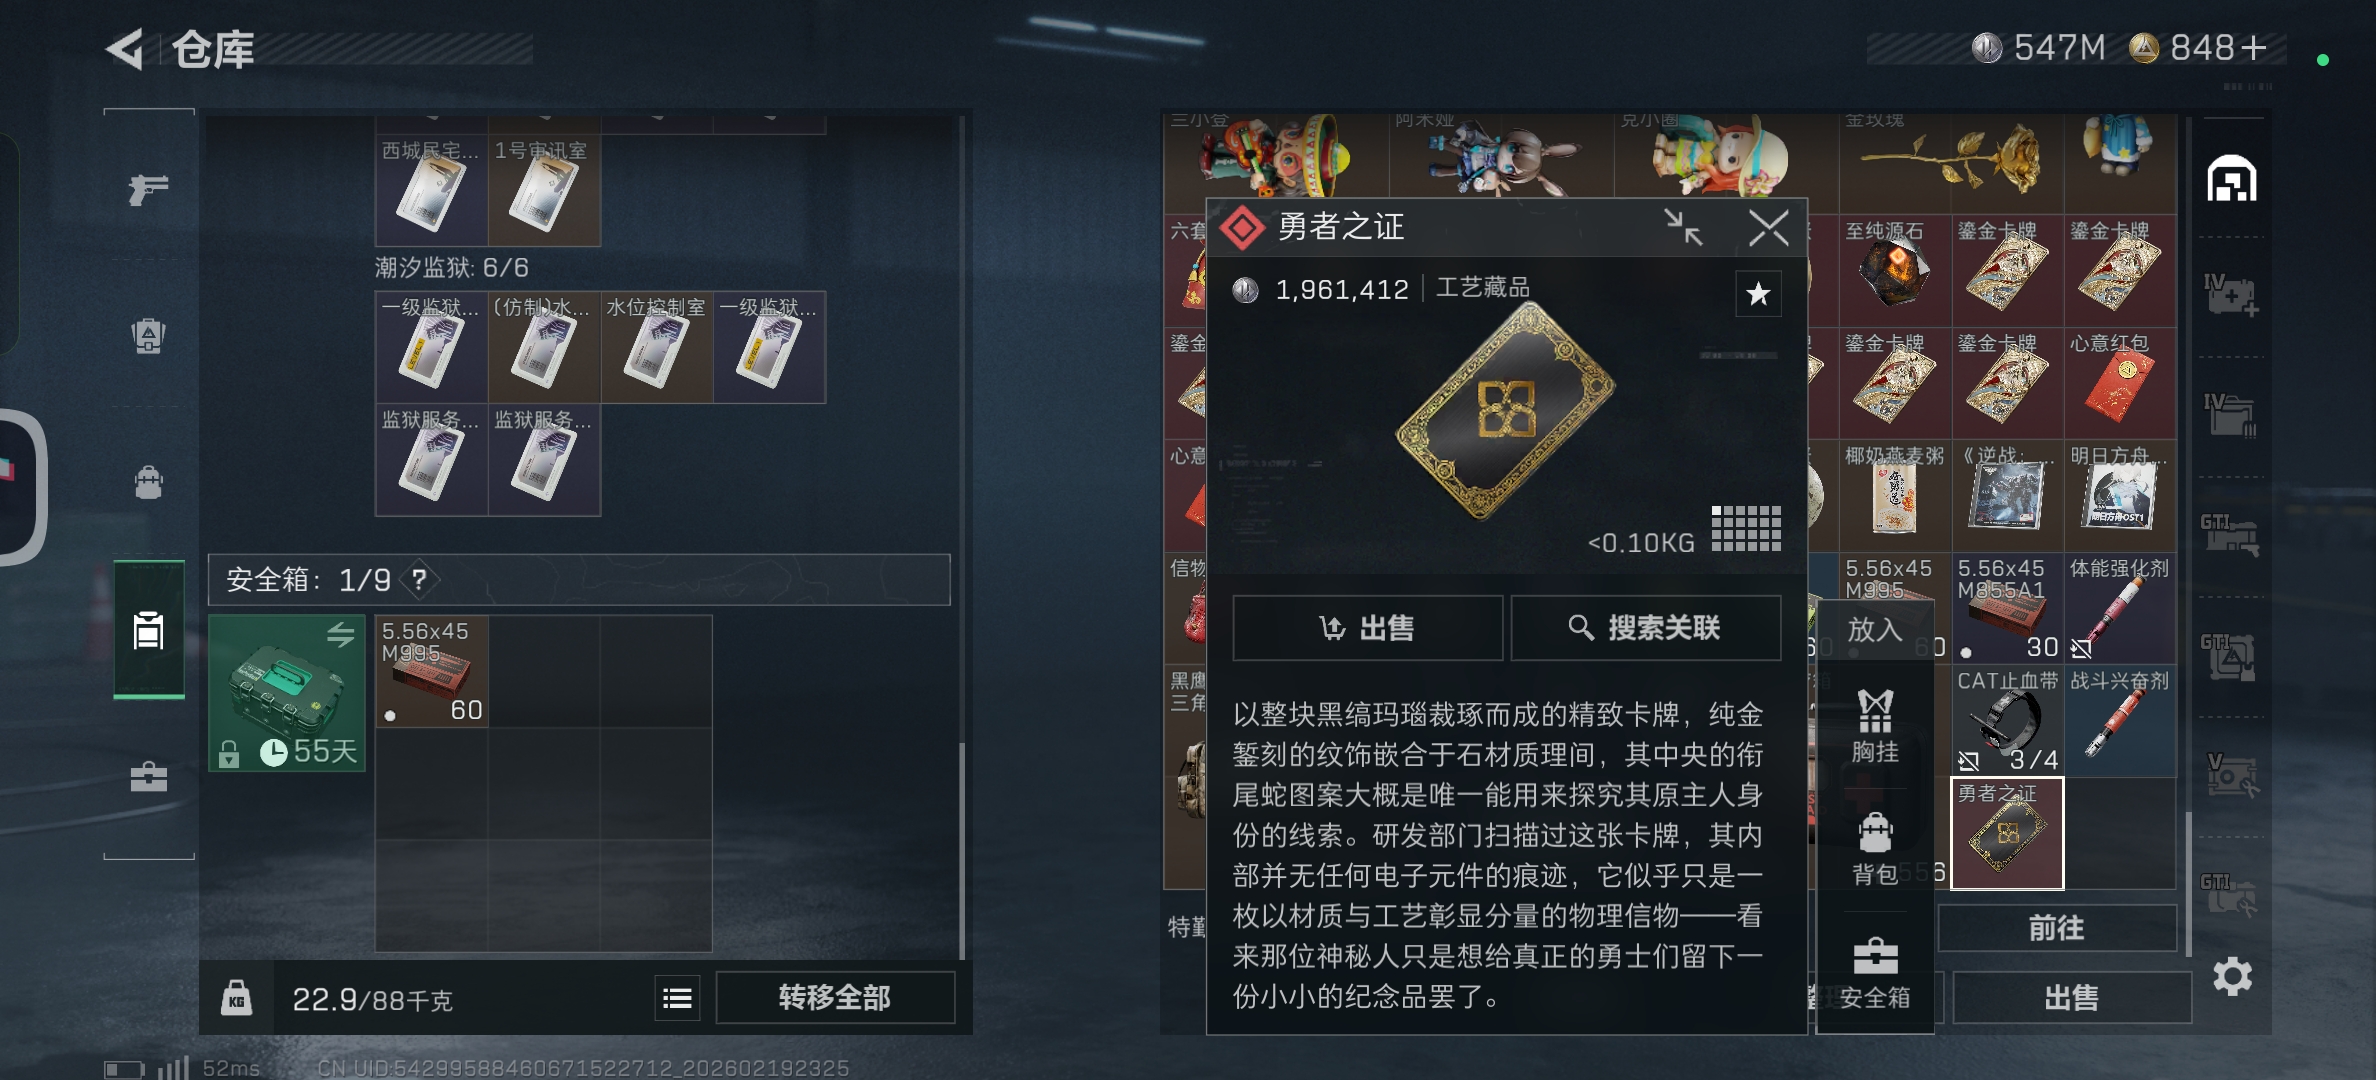The image size is (2376, 1080).
Task: Collapse the item detail popup
Action: (1683, 227)
